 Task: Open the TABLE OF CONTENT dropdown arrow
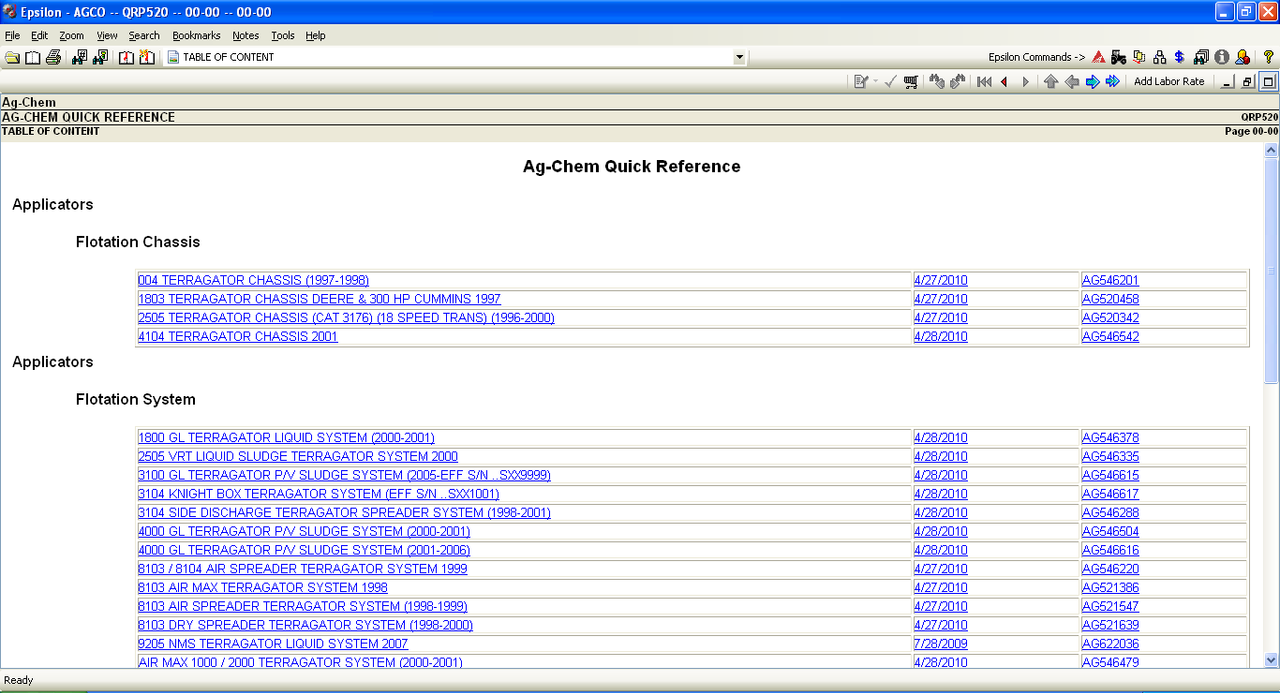(x=740, y=58)
